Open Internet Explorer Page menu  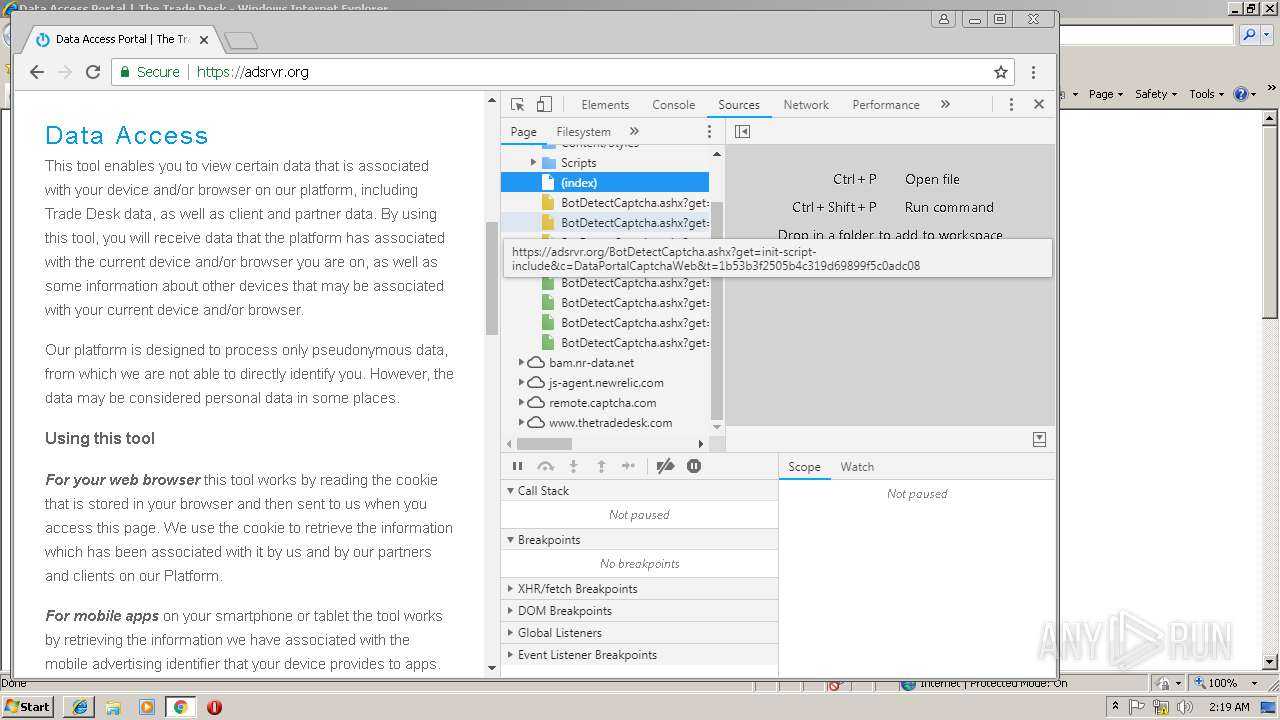click(x=1106, y=94)
